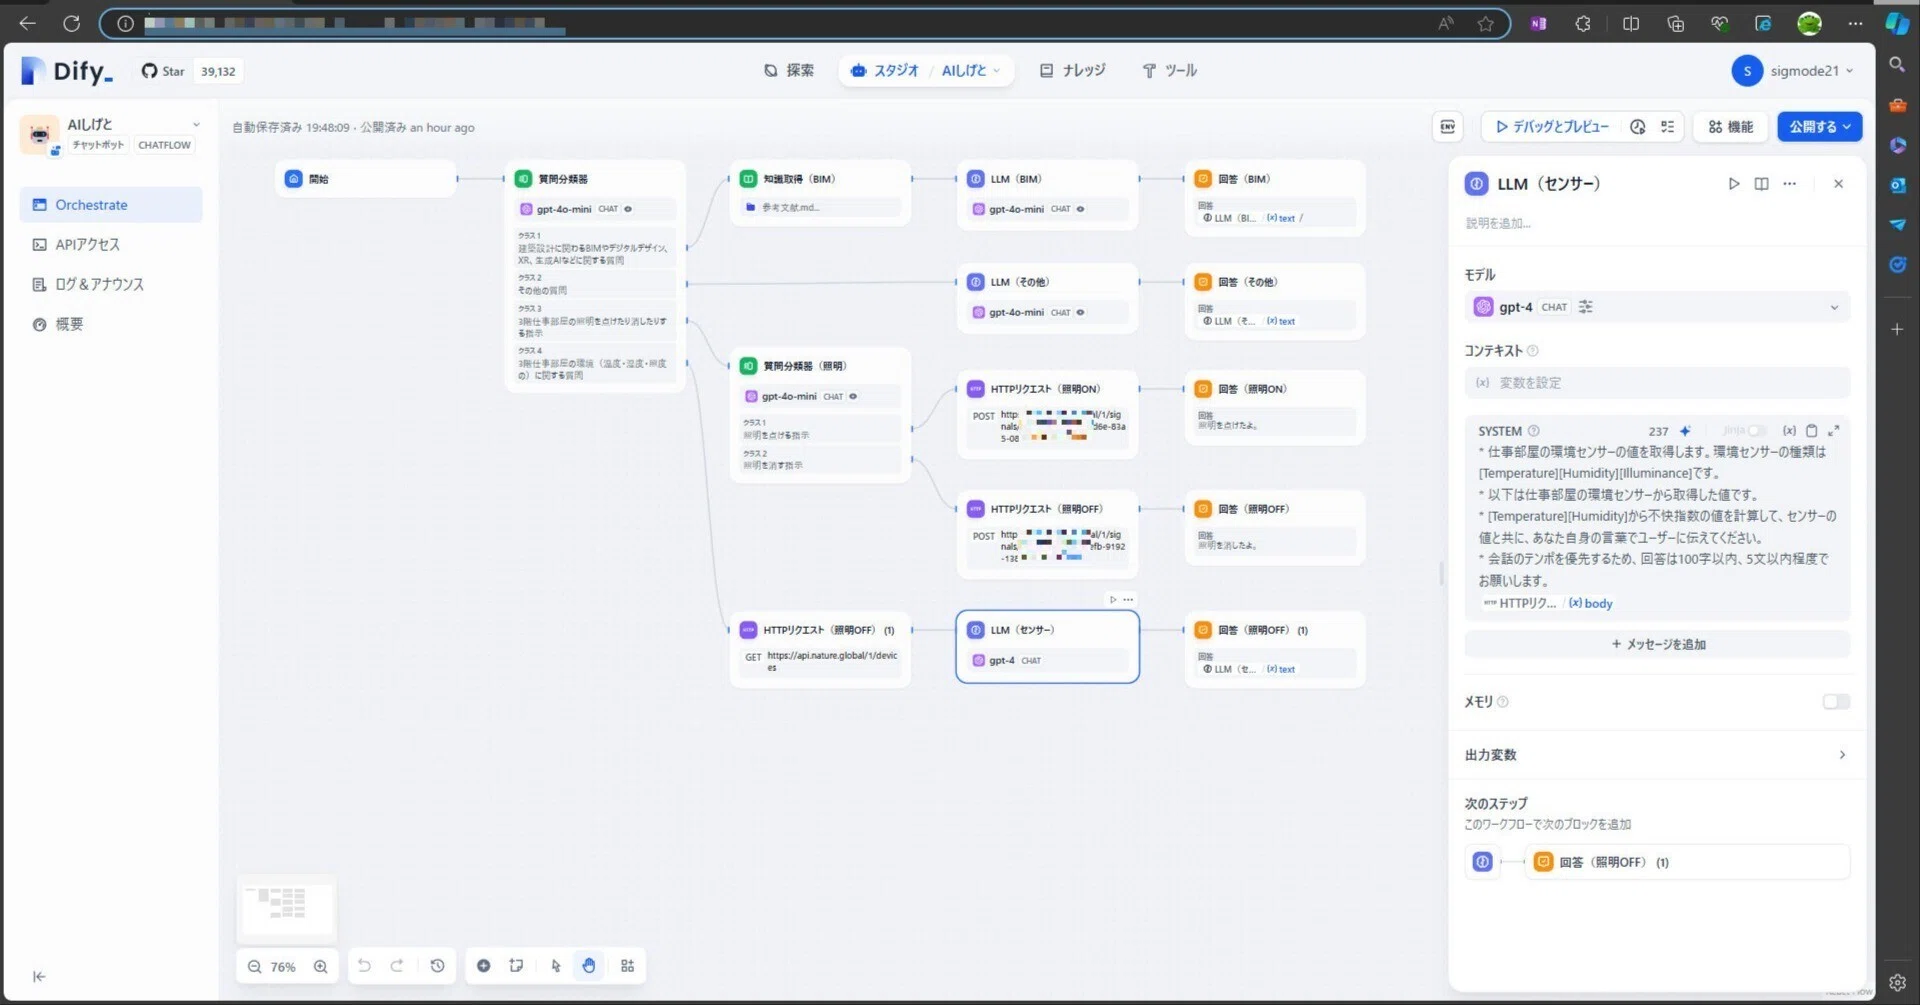Open more options in LLM panel header

(x=1789, y=183)
